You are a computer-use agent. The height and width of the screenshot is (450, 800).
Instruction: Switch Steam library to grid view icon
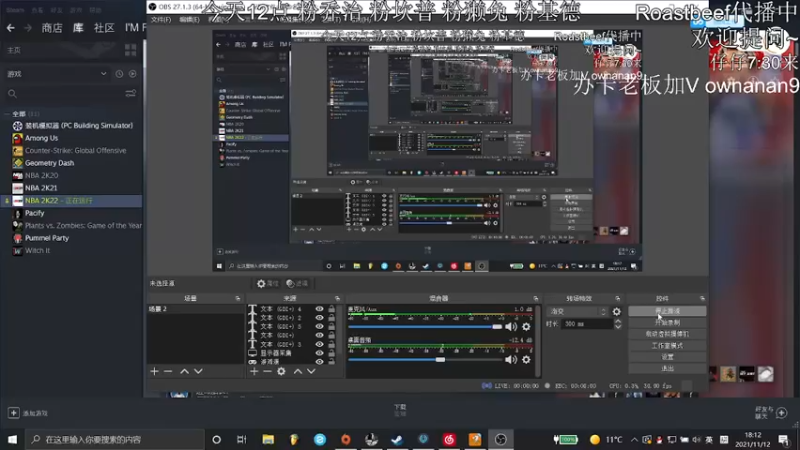[131, 49]
